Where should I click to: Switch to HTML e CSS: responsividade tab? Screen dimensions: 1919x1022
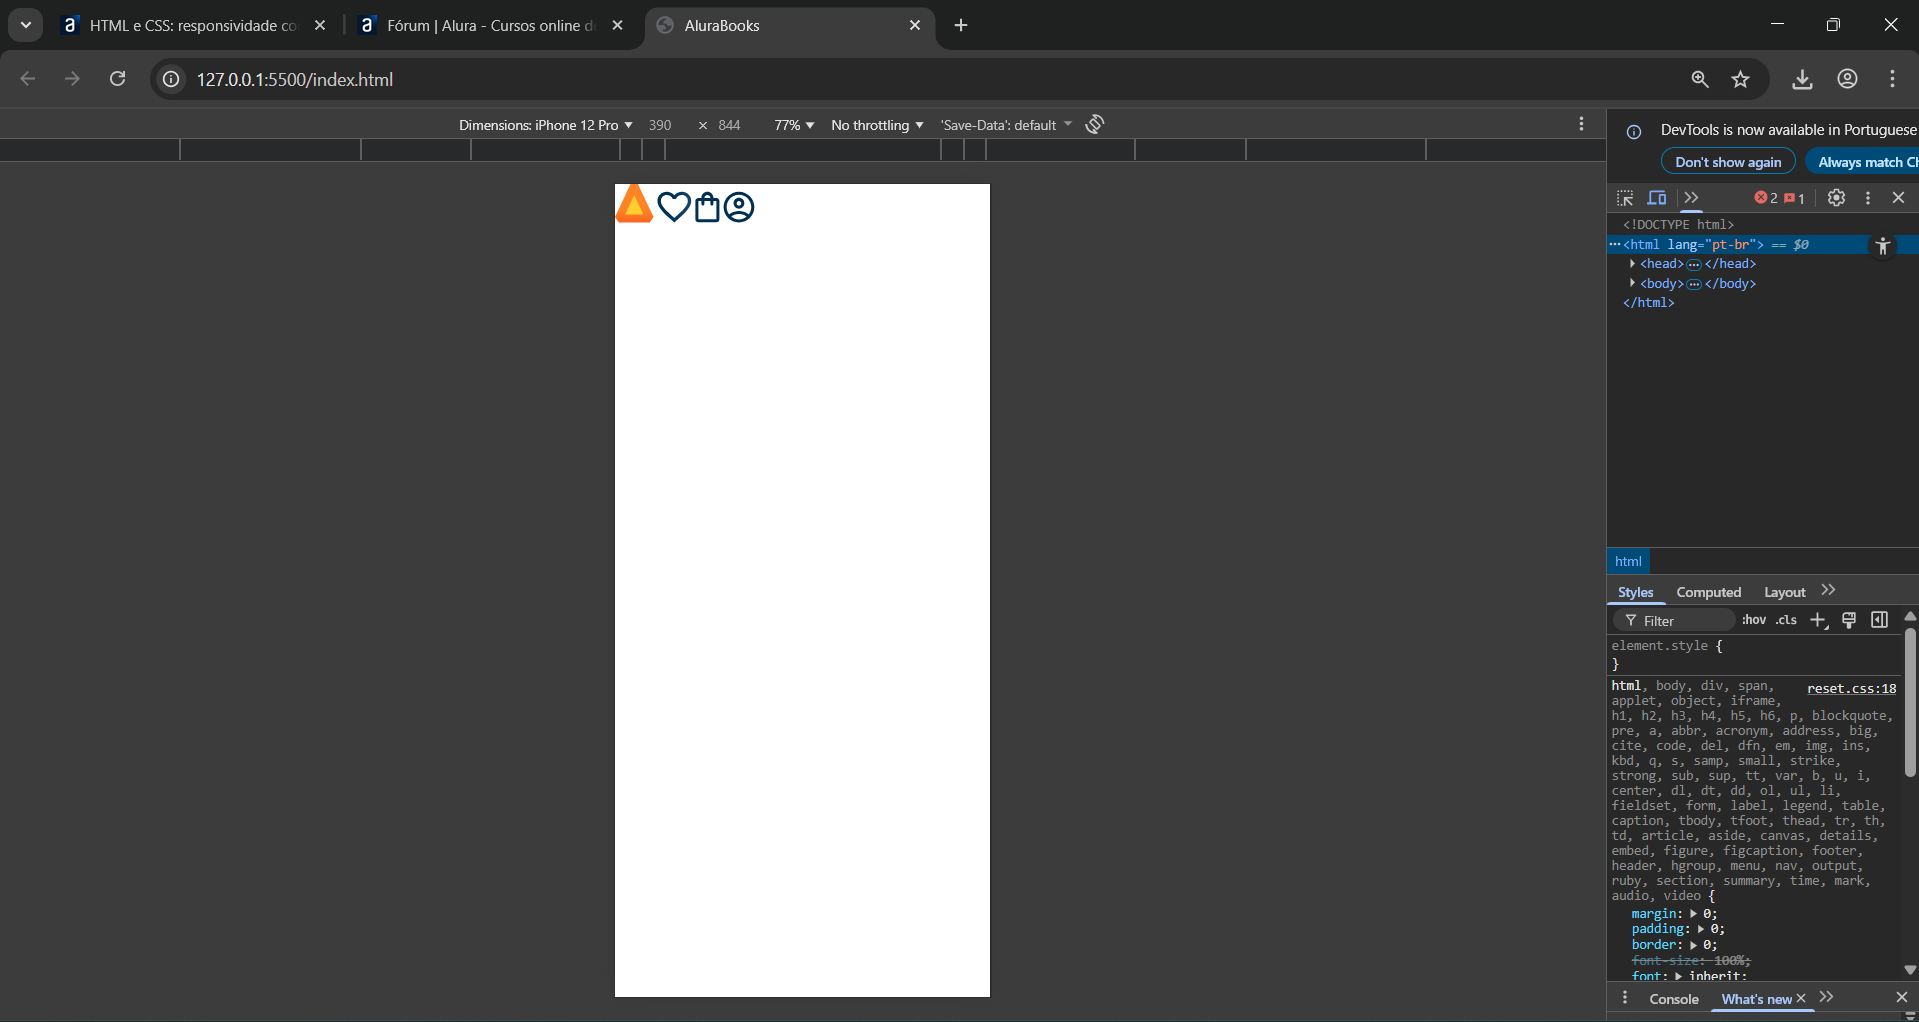click(x=193, y=26)
